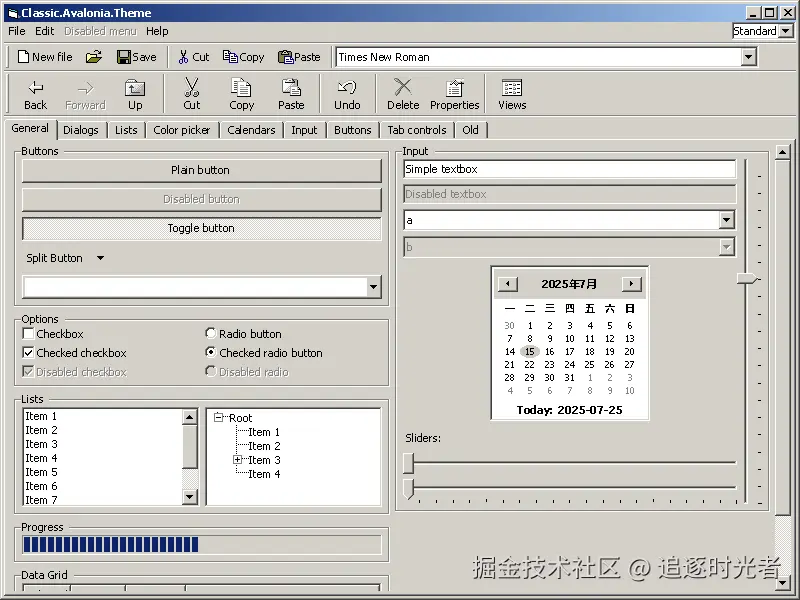Toggle the unchecked Checkbox option
The image size is (800, 600).
click(28, 334)
